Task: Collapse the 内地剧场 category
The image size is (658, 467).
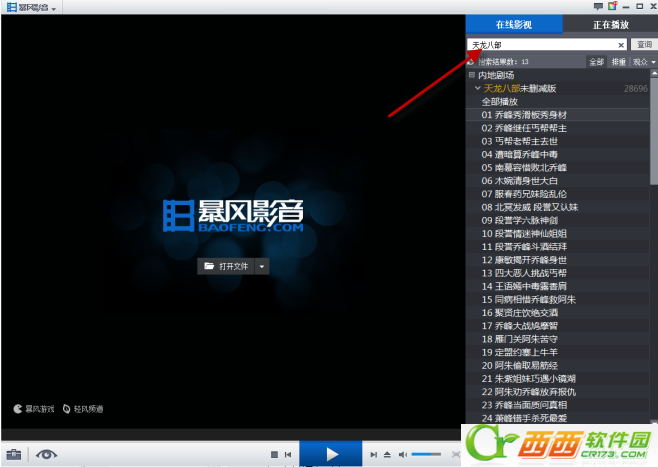Action: (x=472, y=75)
